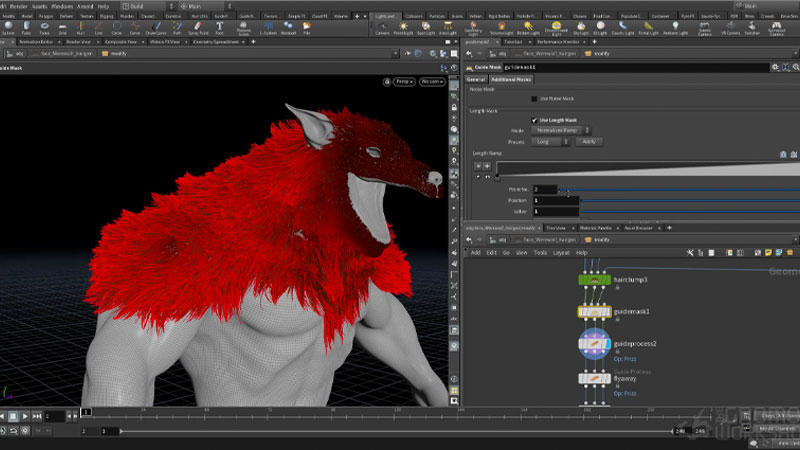Viewport: 800px width, 450px height.
Task: Add a Switcher from shelf
Action: 752,28
